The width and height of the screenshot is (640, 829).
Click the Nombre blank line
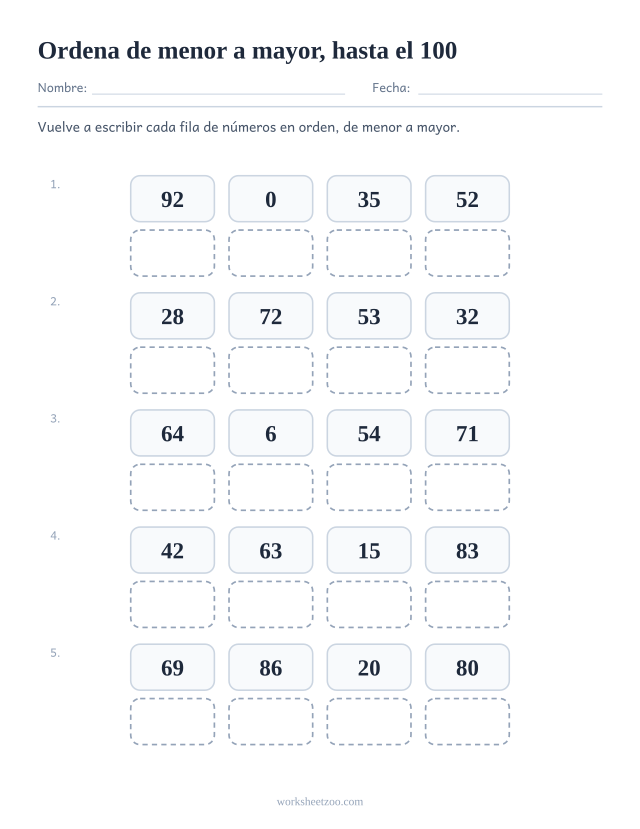(218, 94)
